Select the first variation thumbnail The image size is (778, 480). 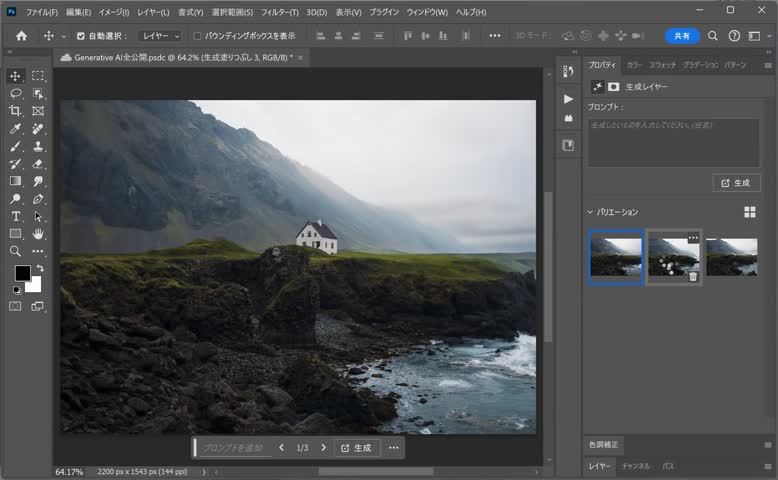[x=616, y=257]
